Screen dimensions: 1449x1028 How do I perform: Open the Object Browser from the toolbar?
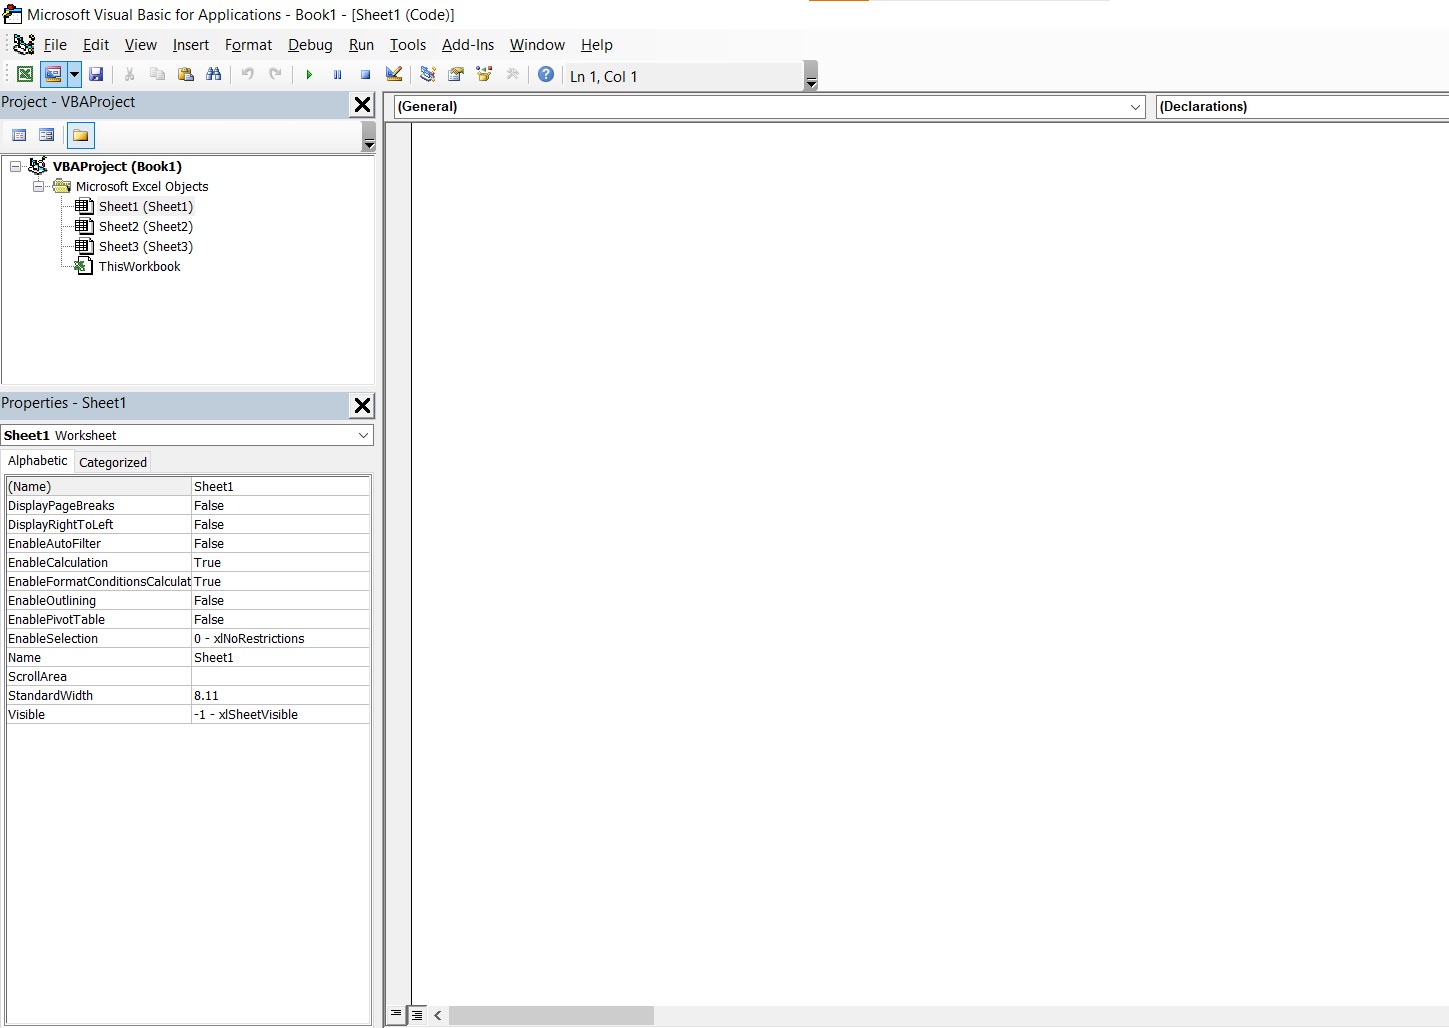coord(484,73)
